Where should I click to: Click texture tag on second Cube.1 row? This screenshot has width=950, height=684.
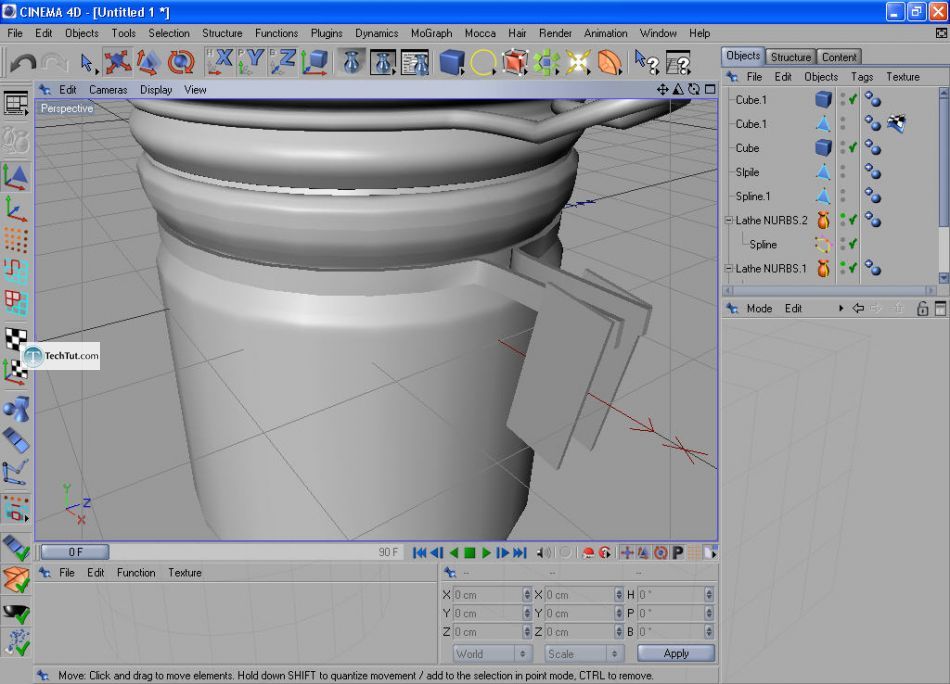click(897, 123)
